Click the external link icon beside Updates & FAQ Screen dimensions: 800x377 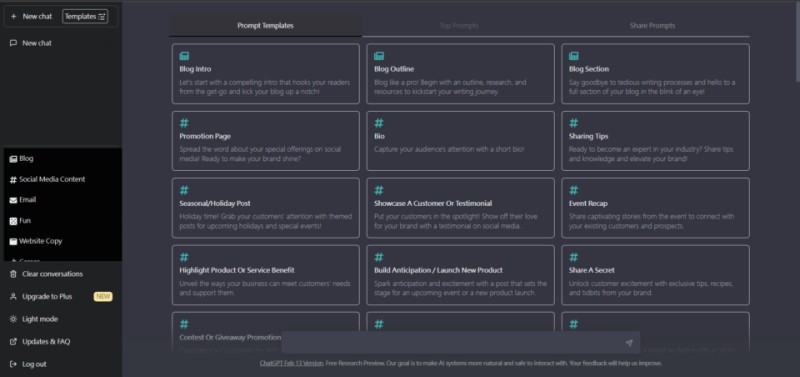pos(14,342)
